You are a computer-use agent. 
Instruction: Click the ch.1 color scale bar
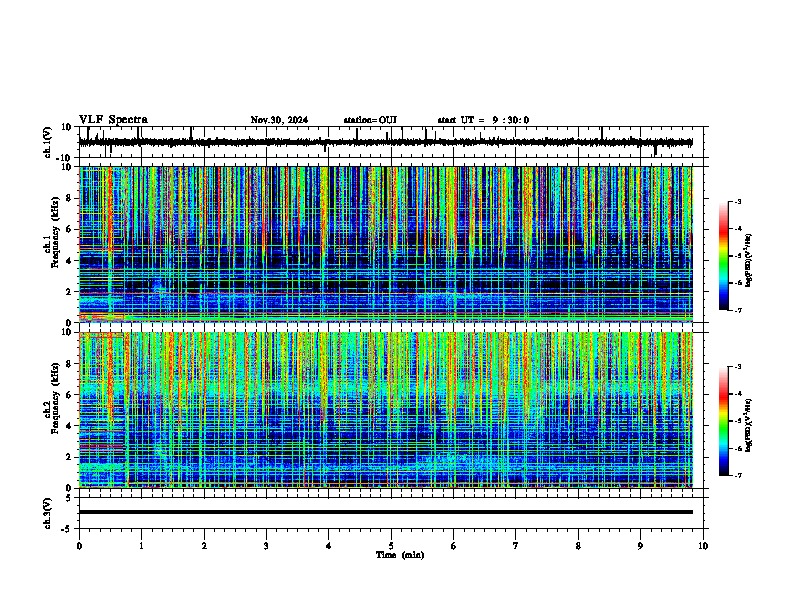click(x=724, y=256)
